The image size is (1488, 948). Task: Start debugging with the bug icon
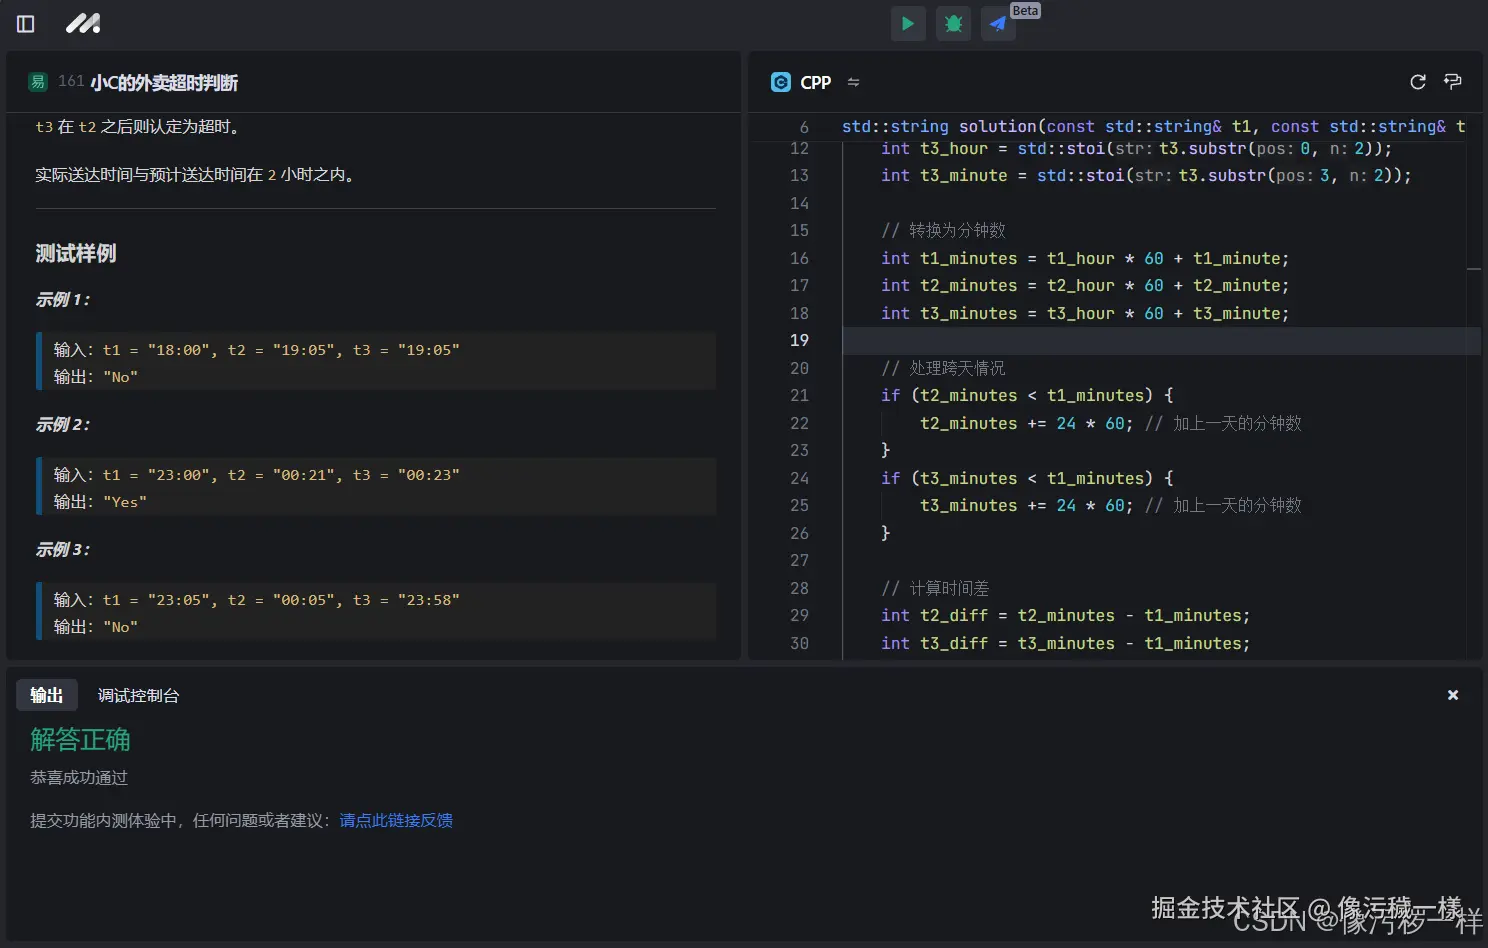953,24
